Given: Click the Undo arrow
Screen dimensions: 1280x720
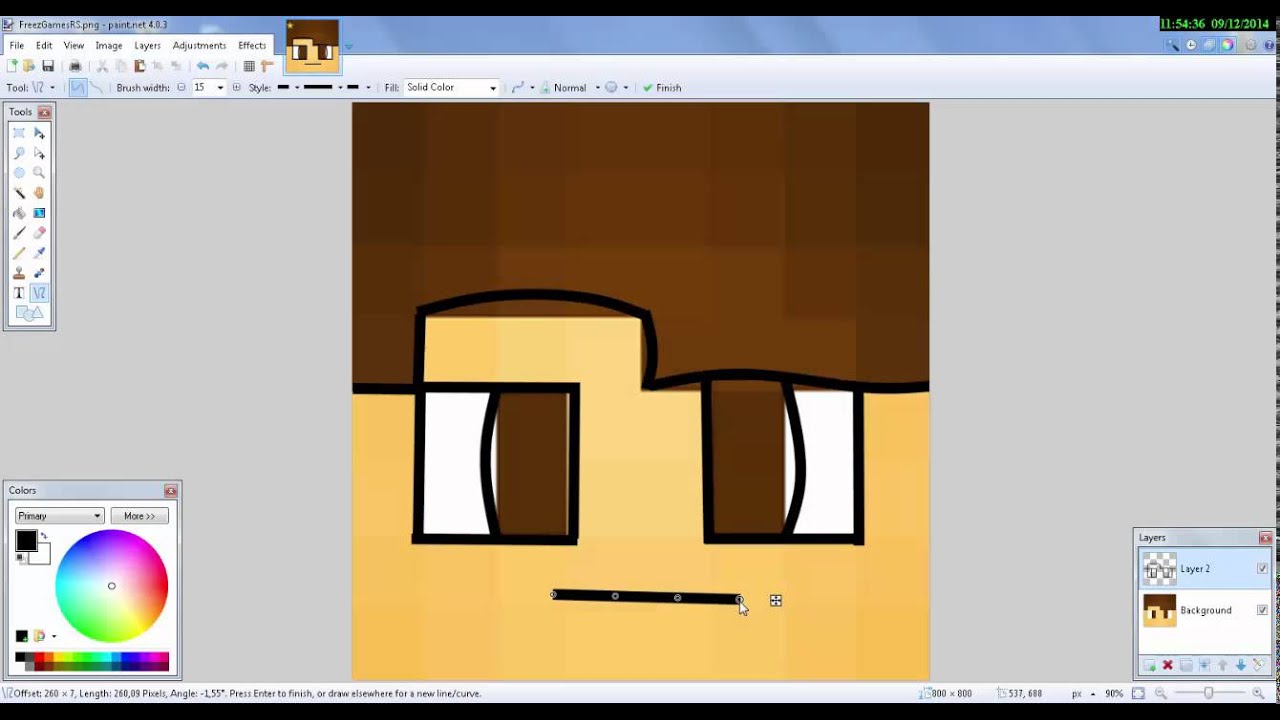Looking at the screenshot, I should [x=203, y=66].
